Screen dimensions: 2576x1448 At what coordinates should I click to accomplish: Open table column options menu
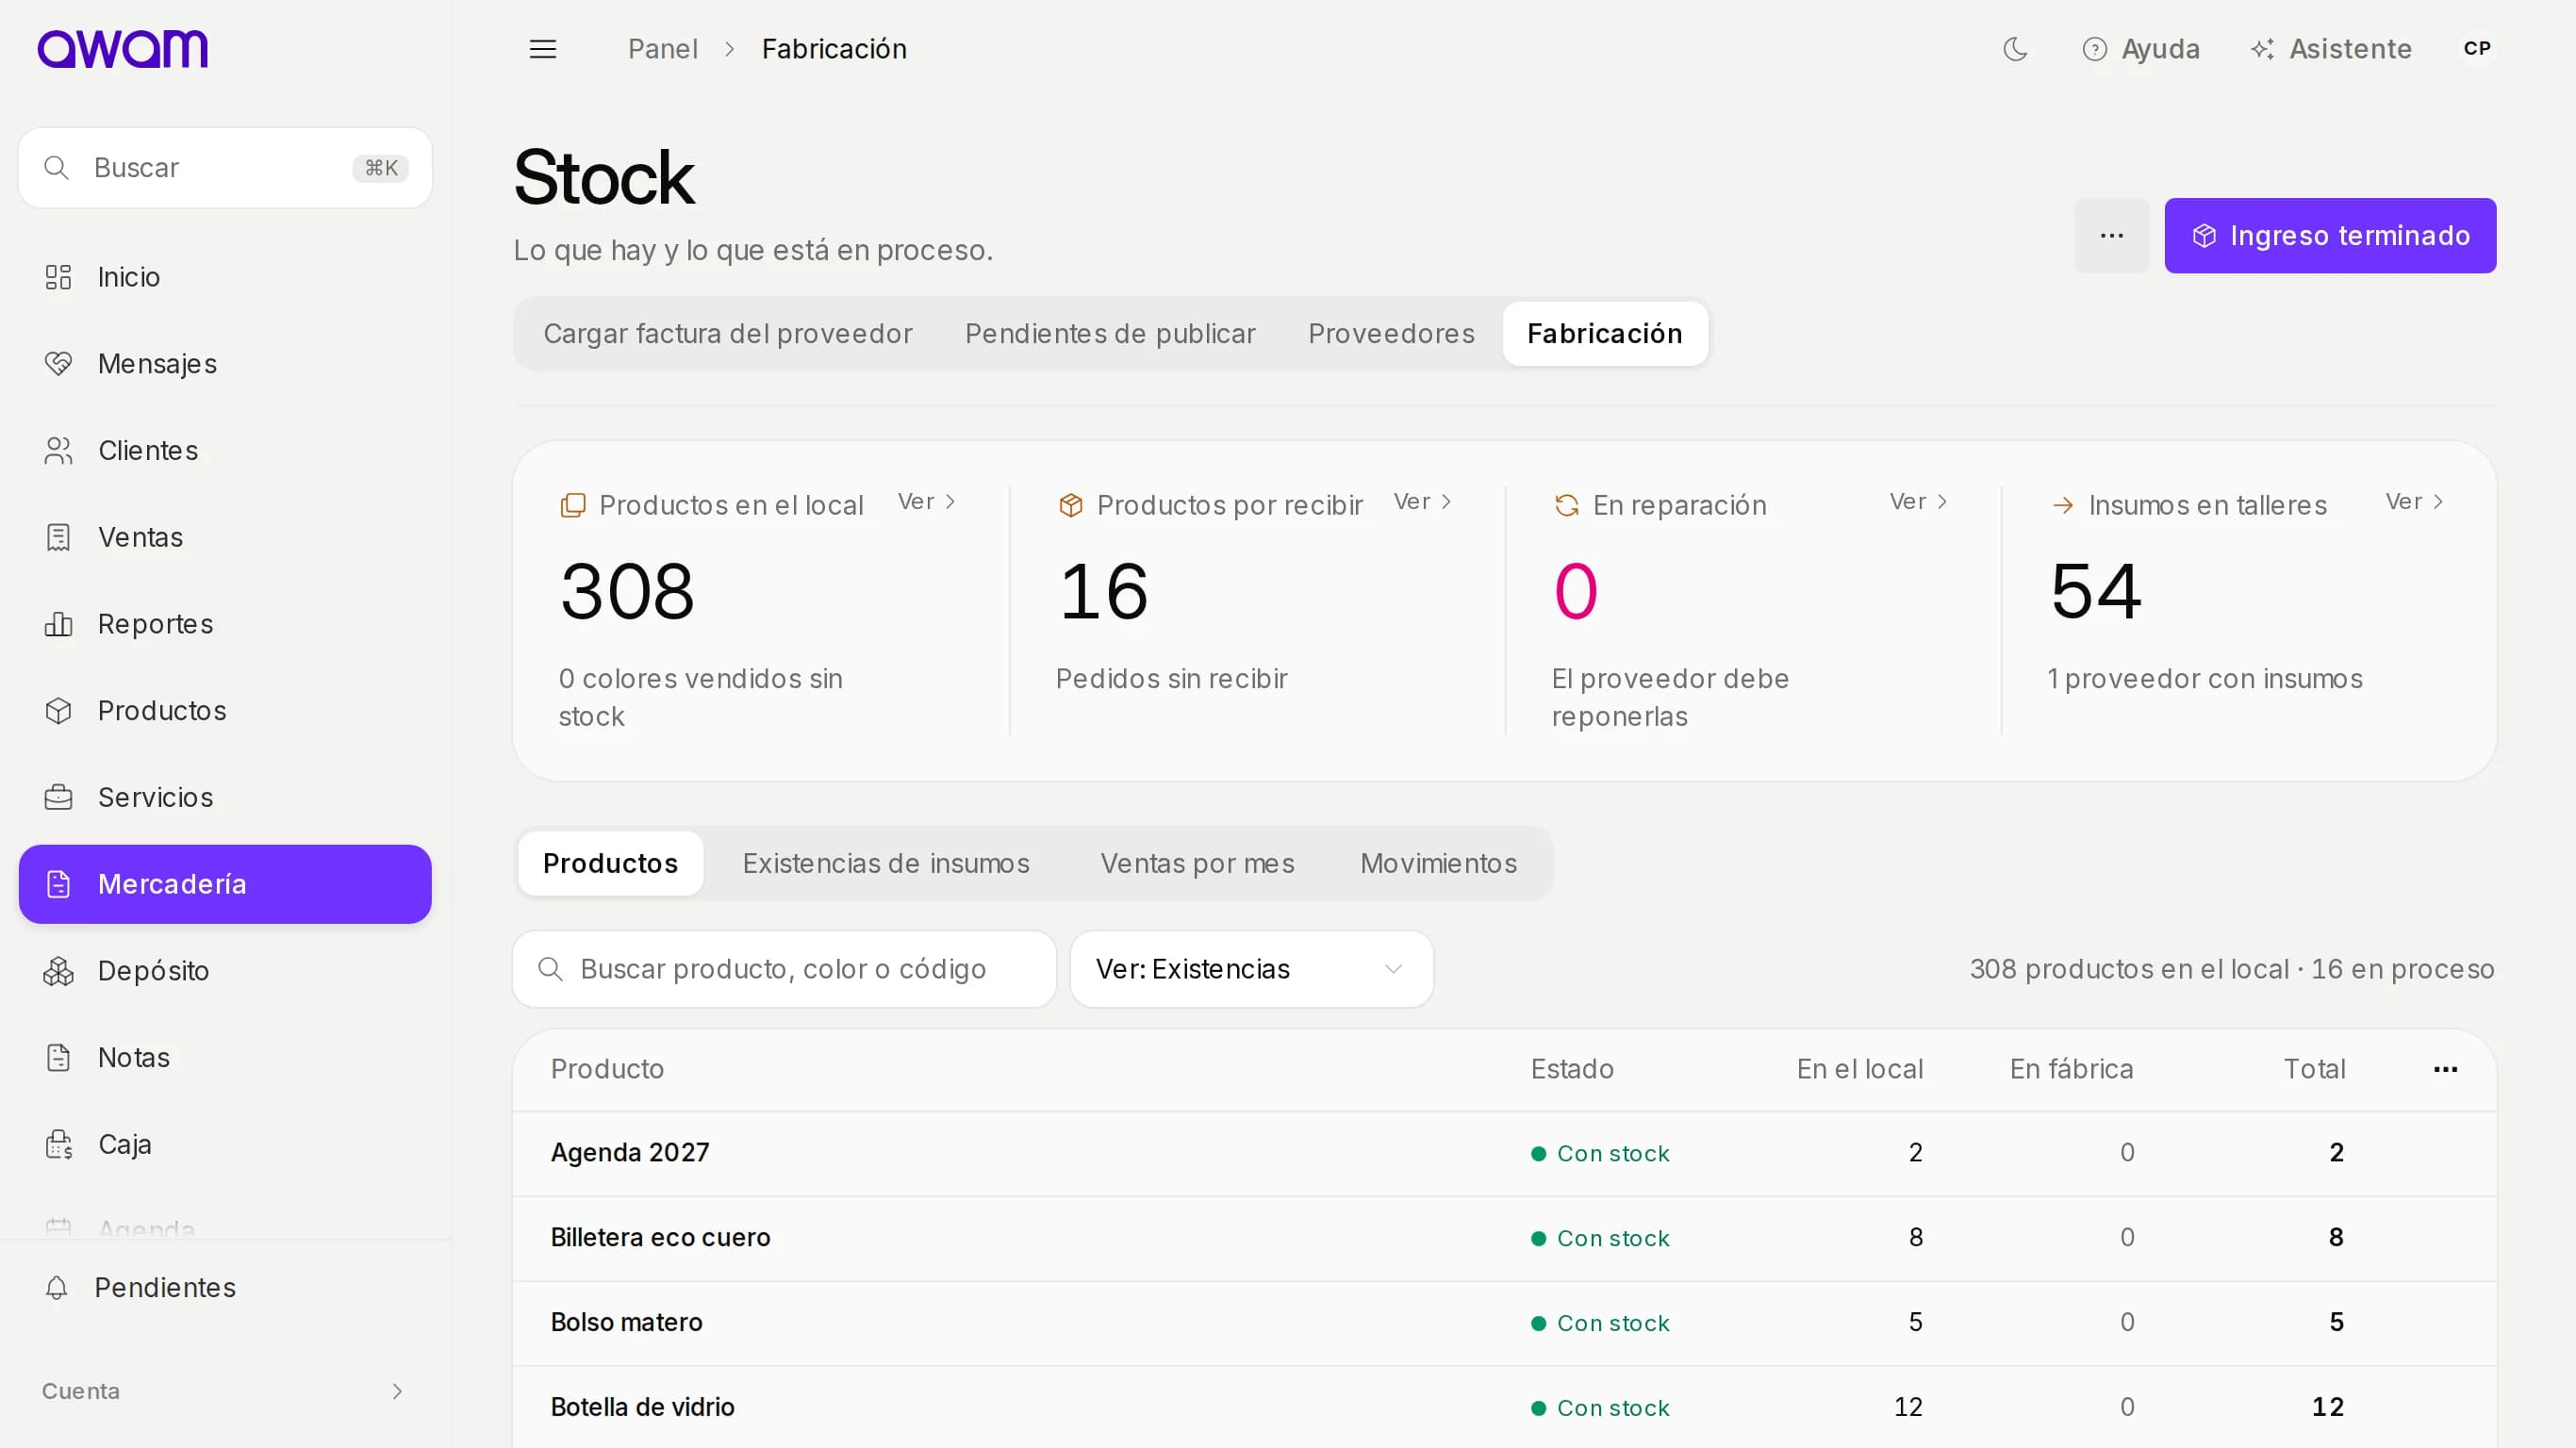tap(2445, 1069)
